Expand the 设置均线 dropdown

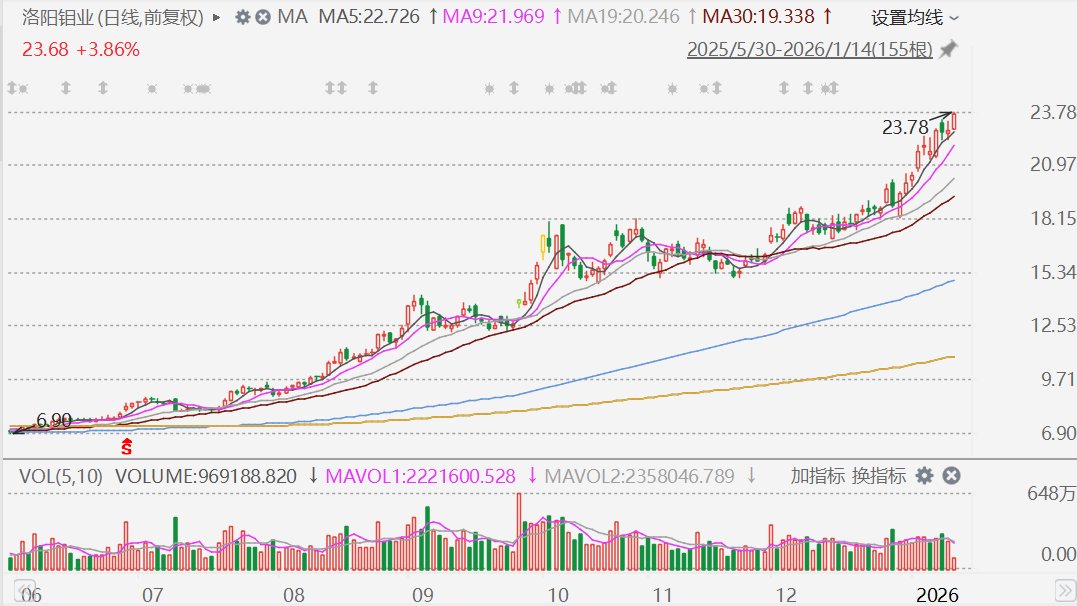pos(914,17)
